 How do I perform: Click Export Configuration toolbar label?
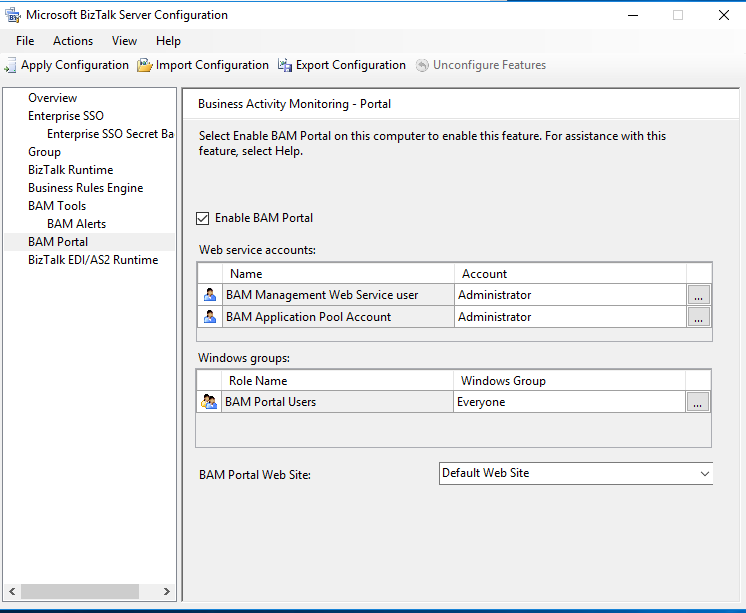(x=351, y=65)
